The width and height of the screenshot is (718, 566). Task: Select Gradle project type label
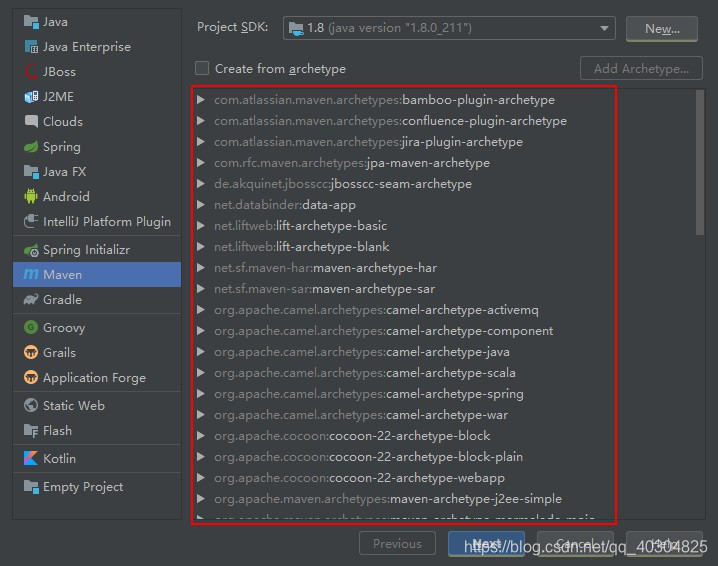62,299
